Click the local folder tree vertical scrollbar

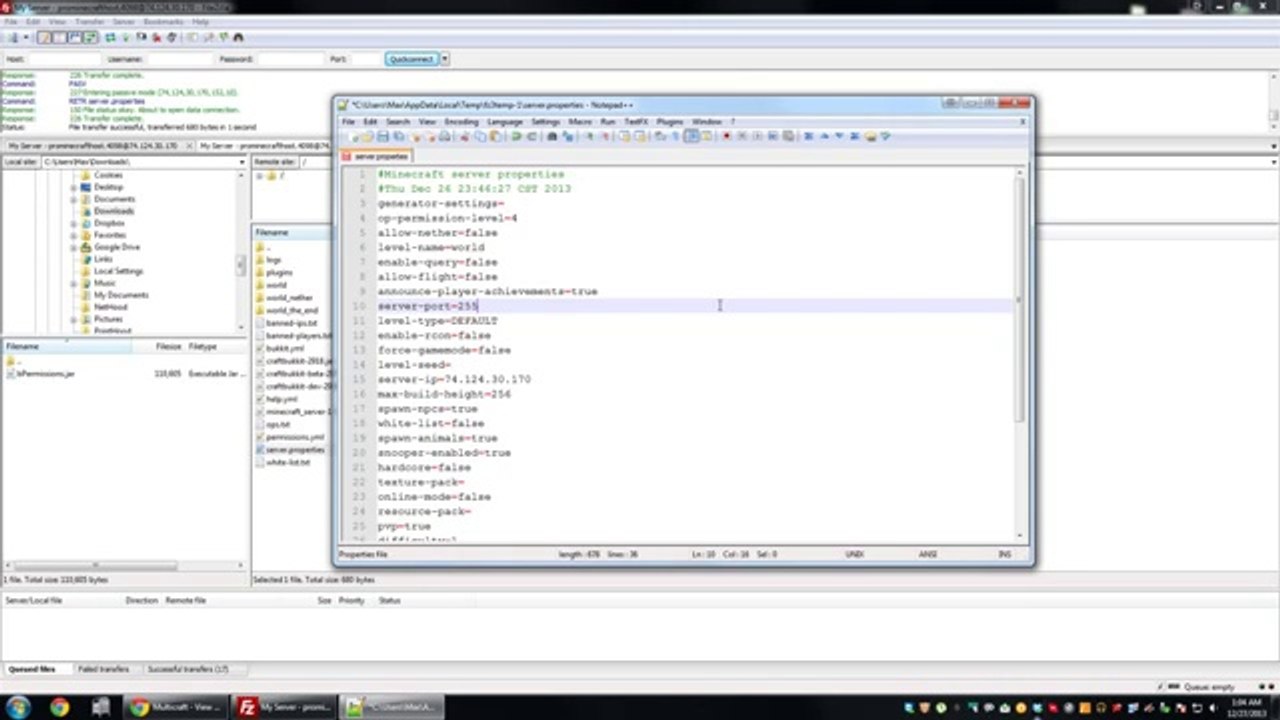[241, 265]
